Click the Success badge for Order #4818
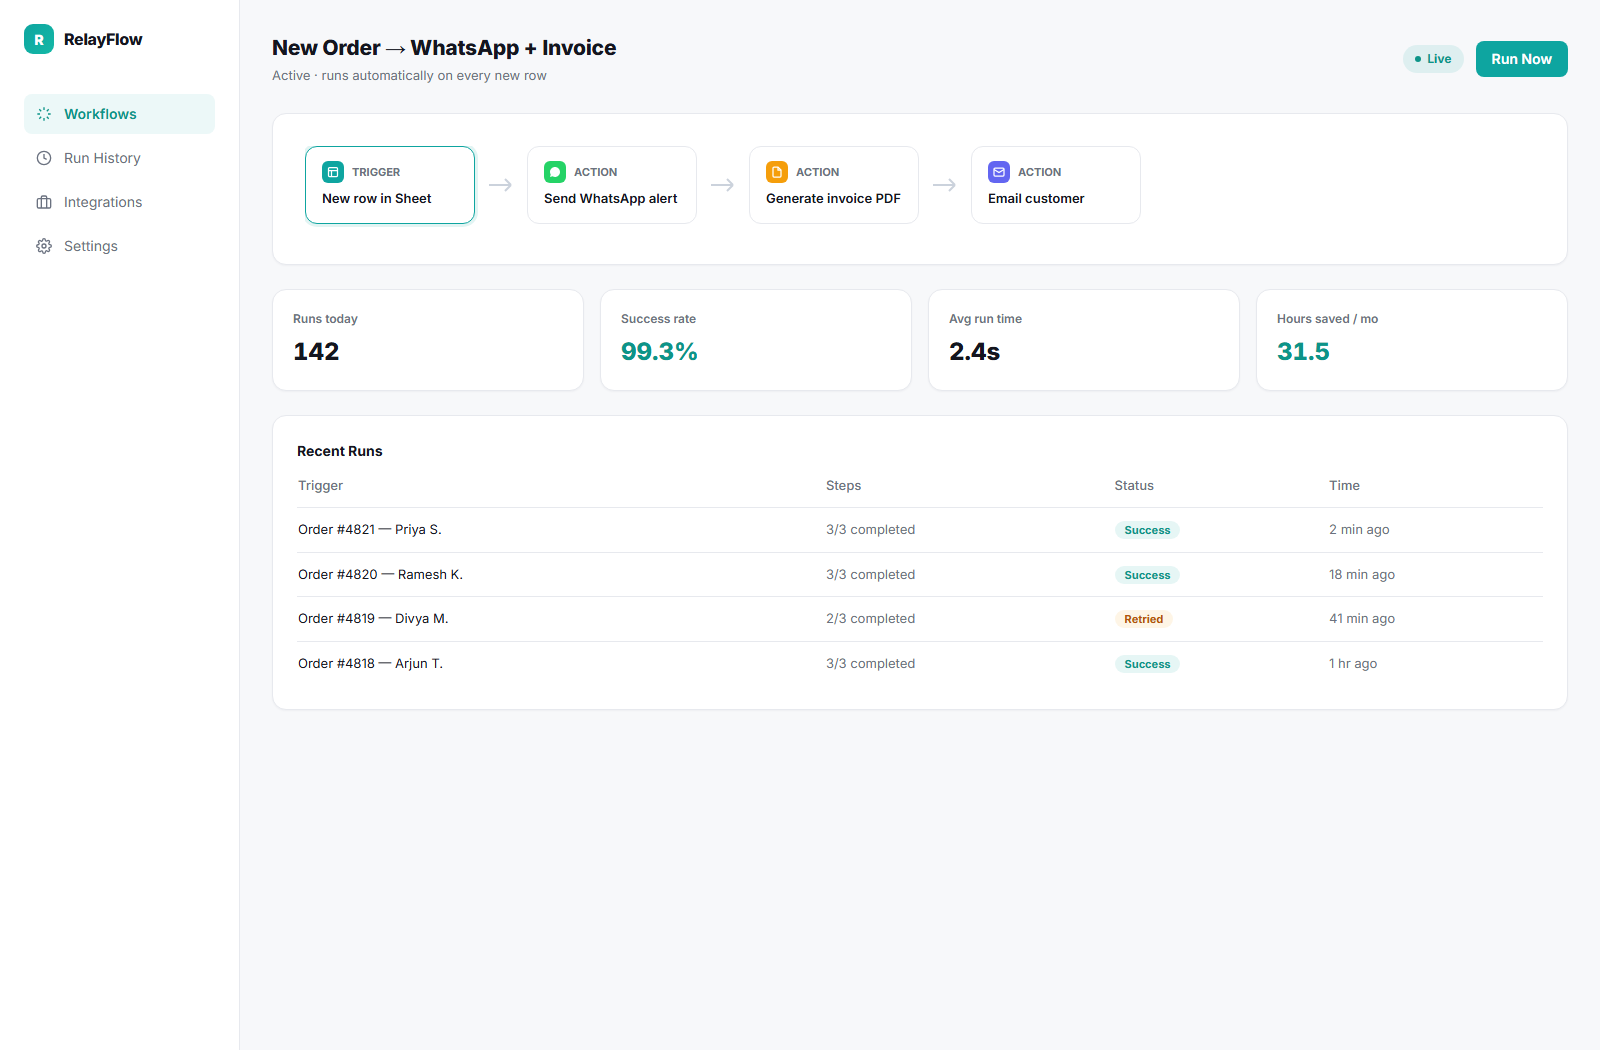This screenshot has width=1600, height=1050. 1147,664
